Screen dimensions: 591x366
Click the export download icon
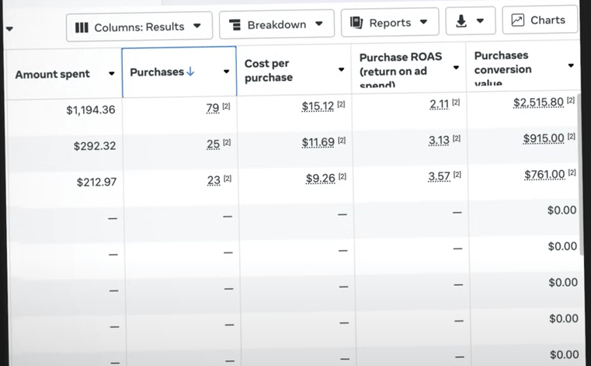[x=461, y=21]
